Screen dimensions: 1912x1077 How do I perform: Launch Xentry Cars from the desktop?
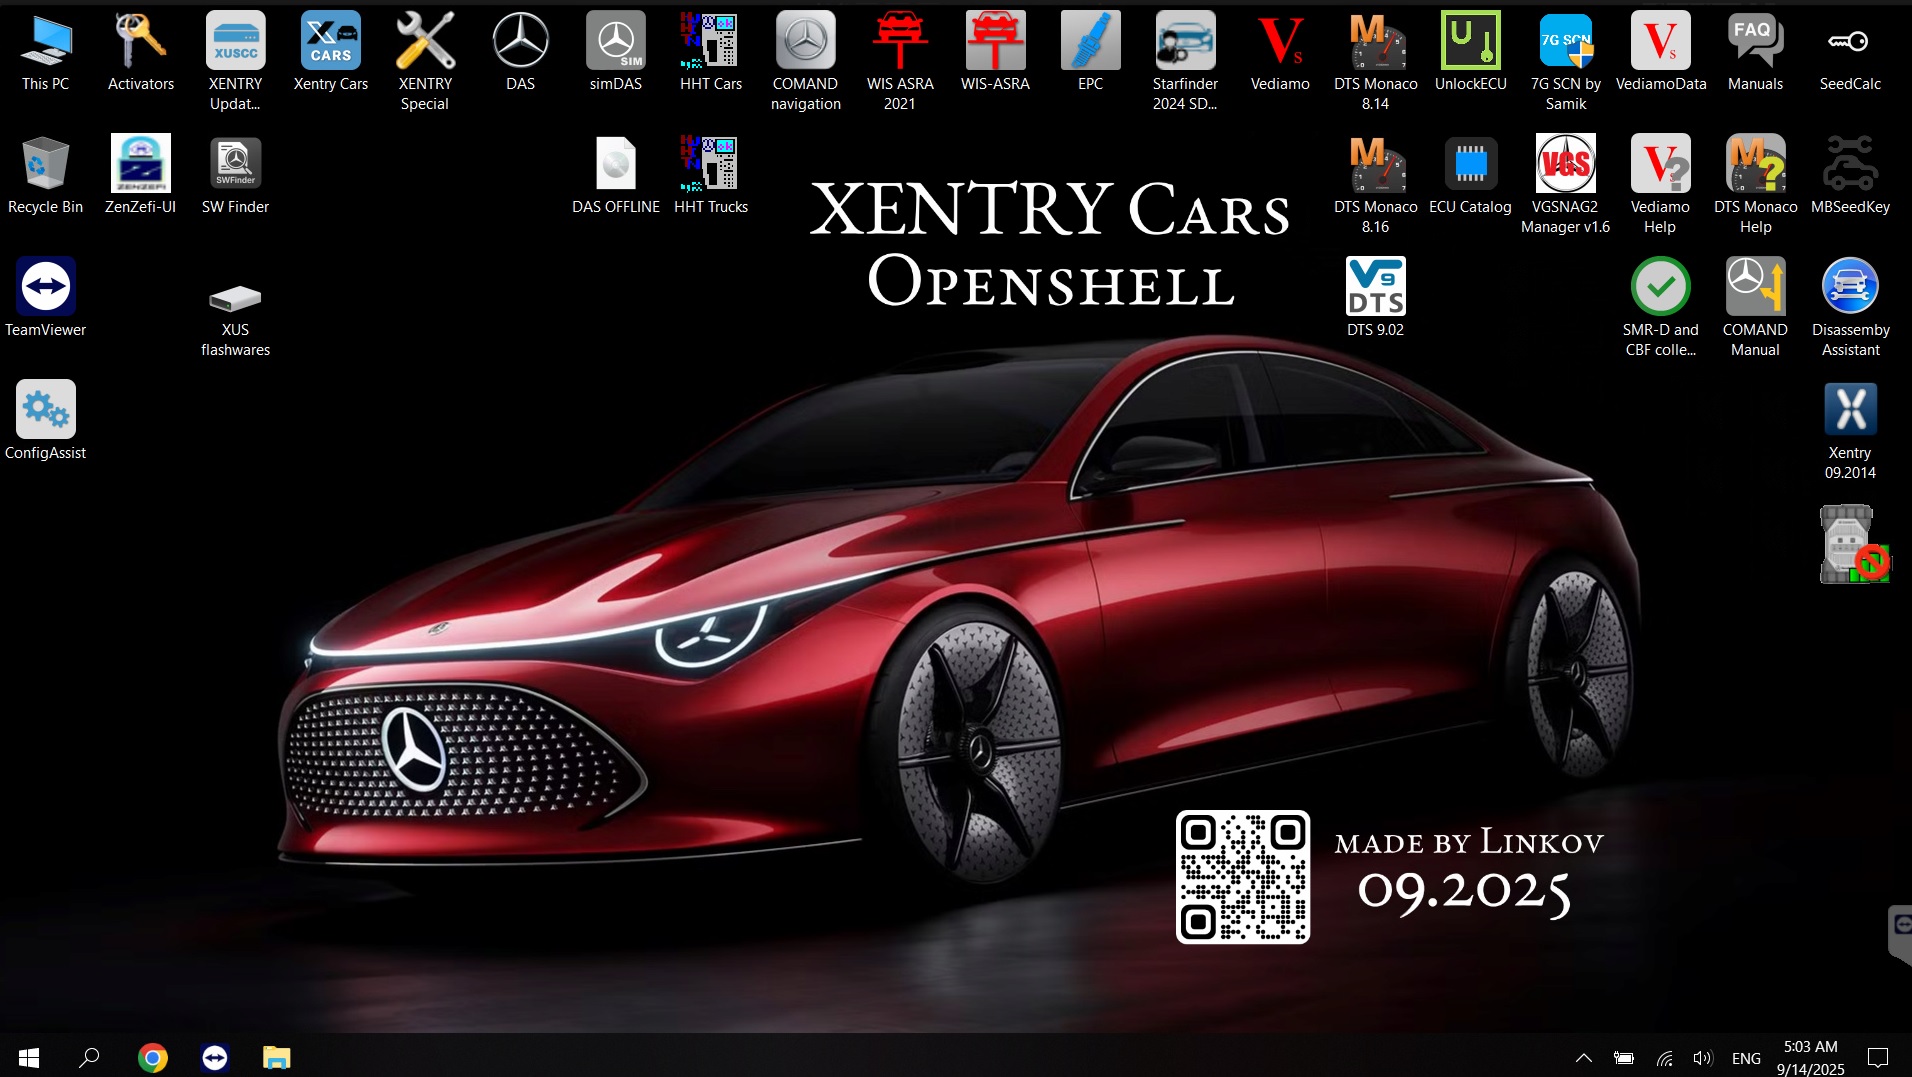pos(329,40)
